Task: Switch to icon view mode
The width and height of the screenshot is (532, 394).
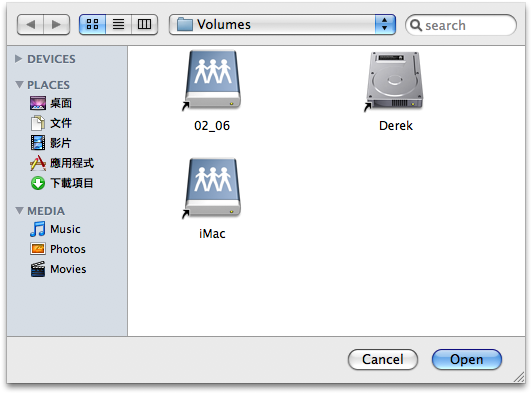Action: tap(92, 24)
